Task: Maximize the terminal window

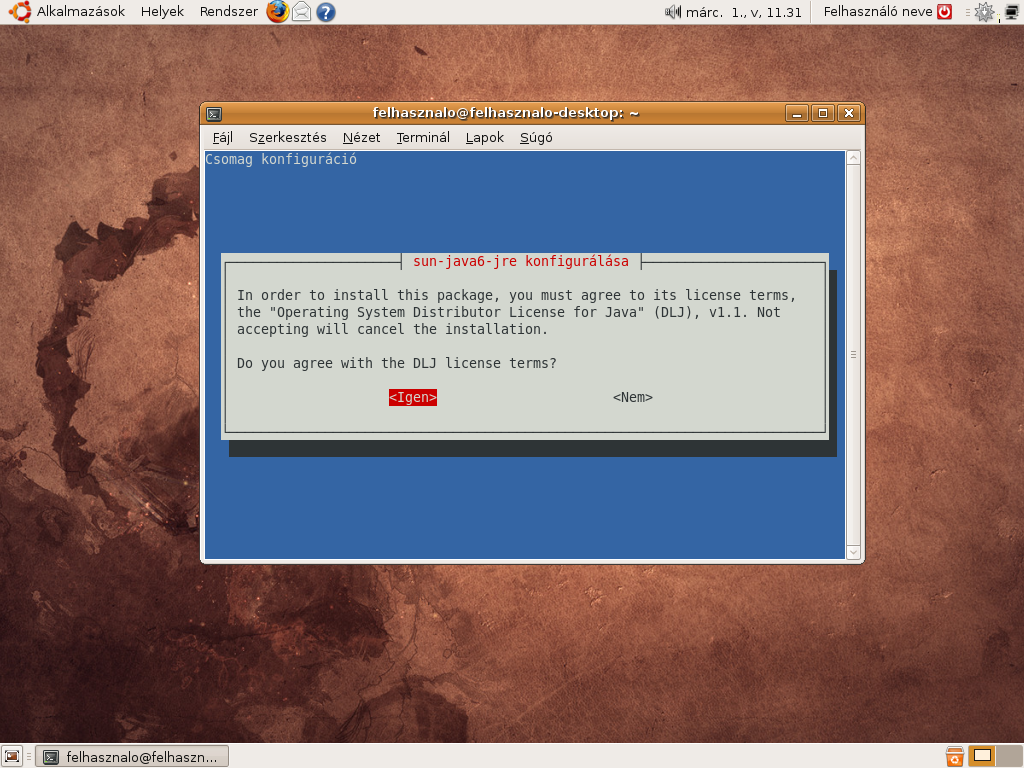Action: [x=823, y=114]
